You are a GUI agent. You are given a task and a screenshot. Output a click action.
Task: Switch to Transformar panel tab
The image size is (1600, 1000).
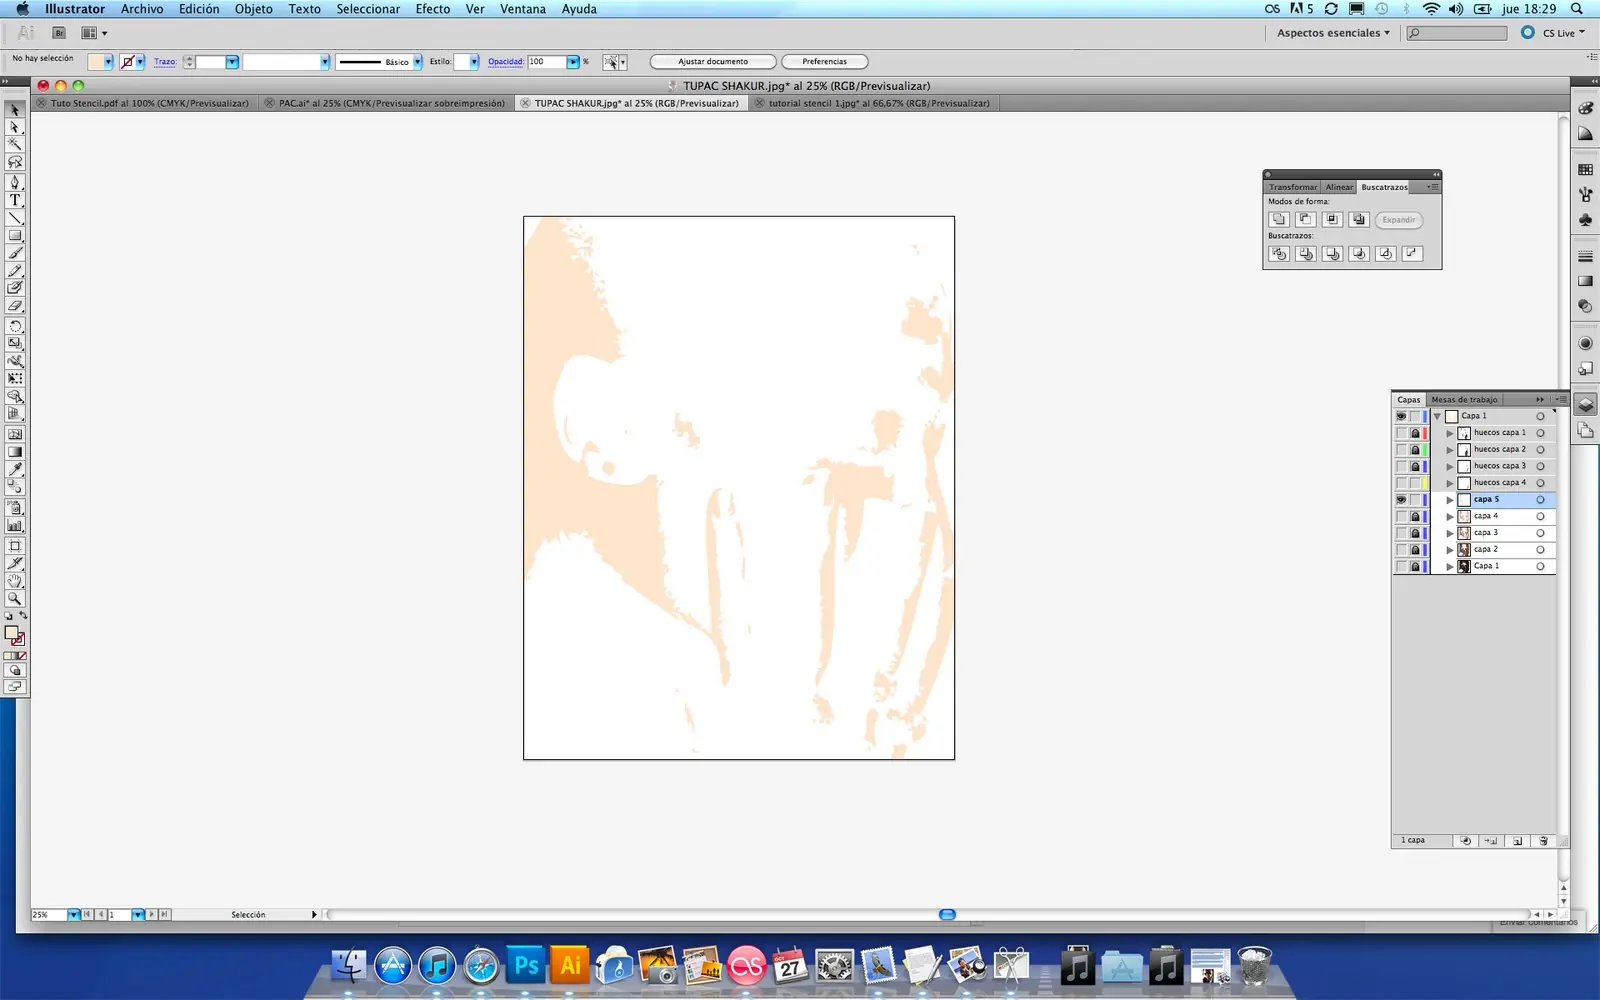coord(1293,187)
